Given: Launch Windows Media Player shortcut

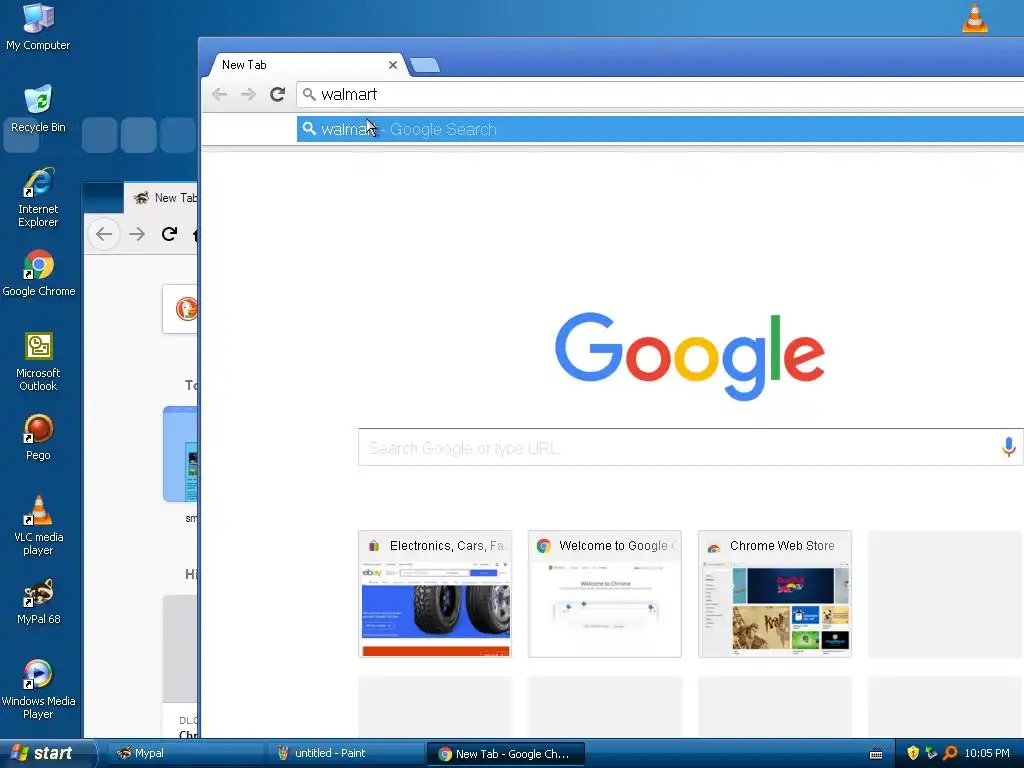Looking at the screenshot, I should coord(38,689).
